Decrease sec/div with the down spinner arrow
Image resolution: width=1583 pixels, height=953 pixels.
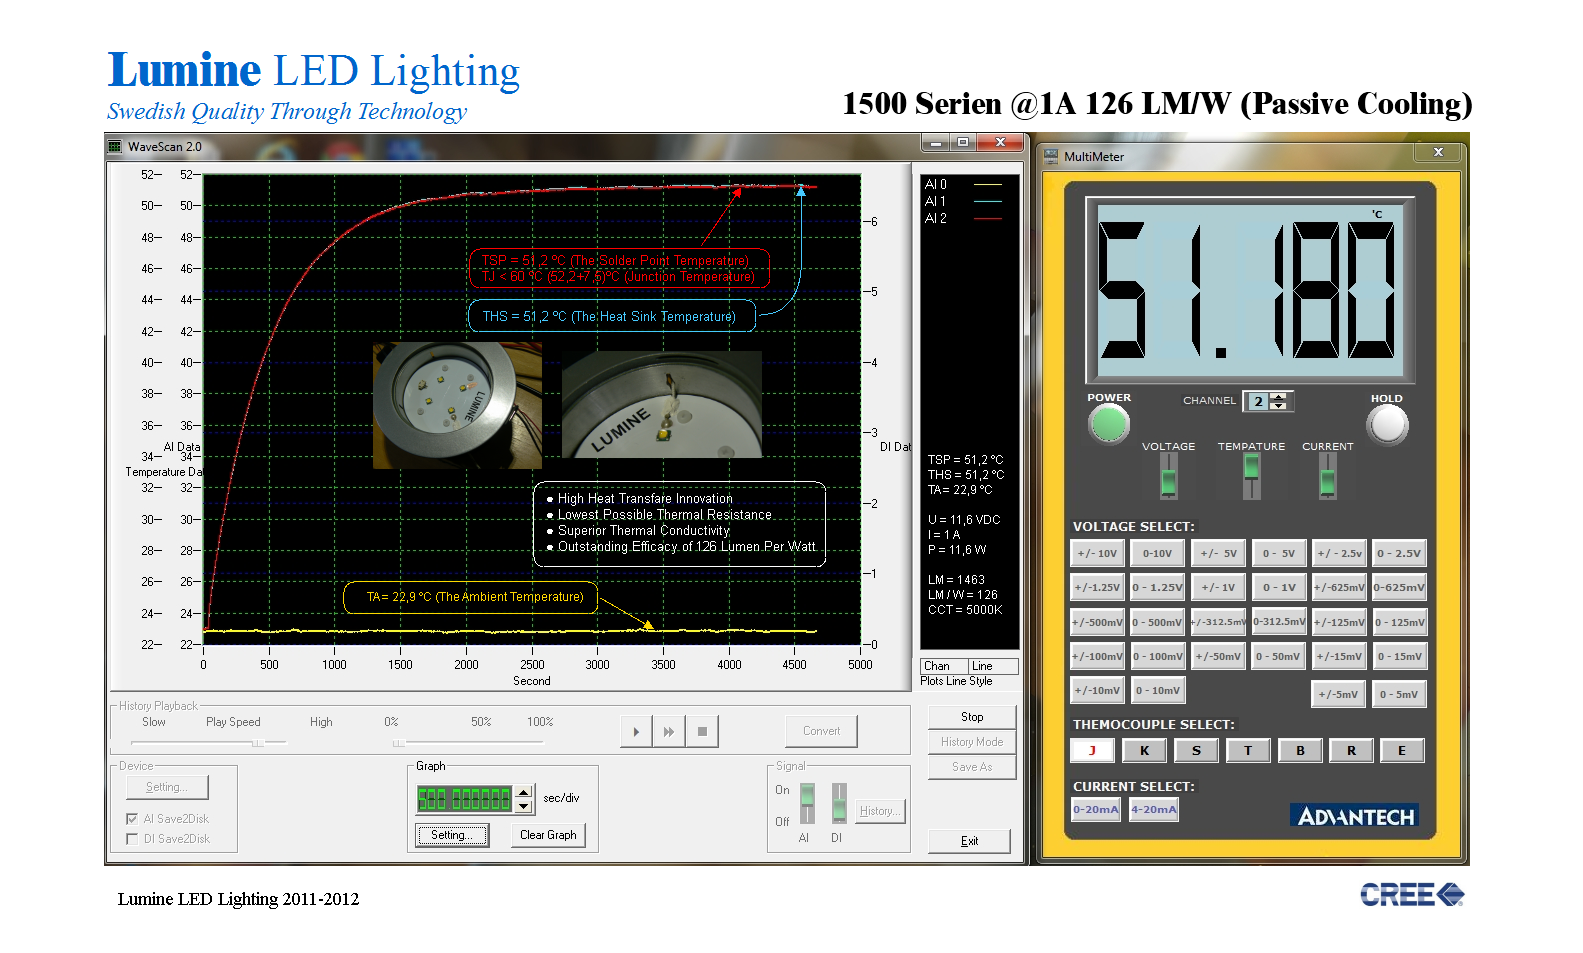(524, 806)
